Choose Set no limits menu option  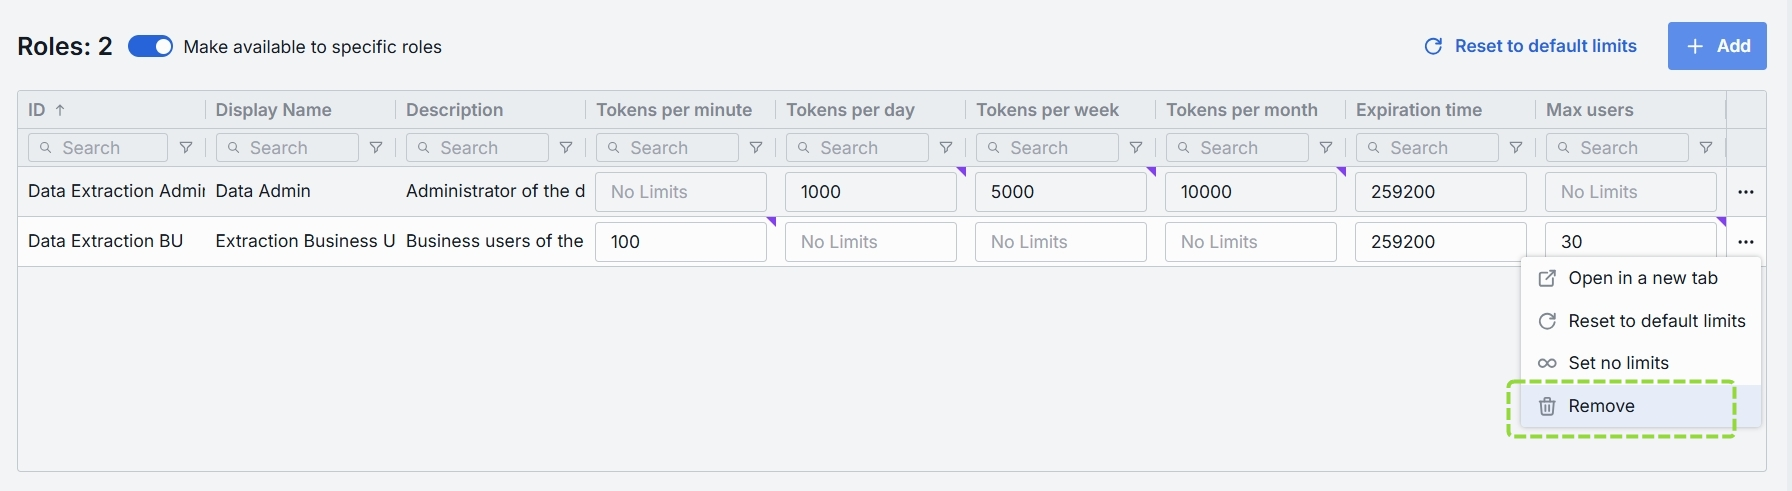click(1618, 363)
